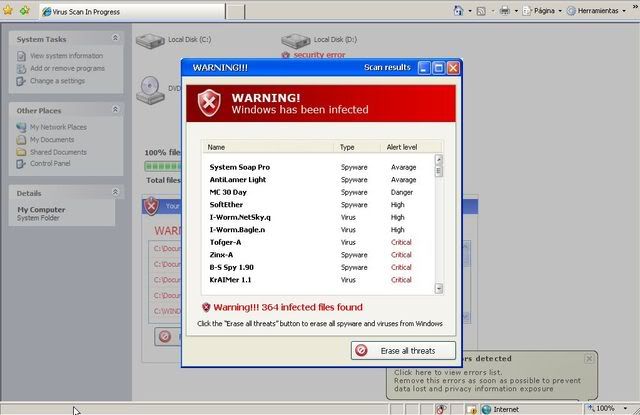Close the WARNING!!! dialog
This screenshot has height=415, width=640.
(453, 68)
